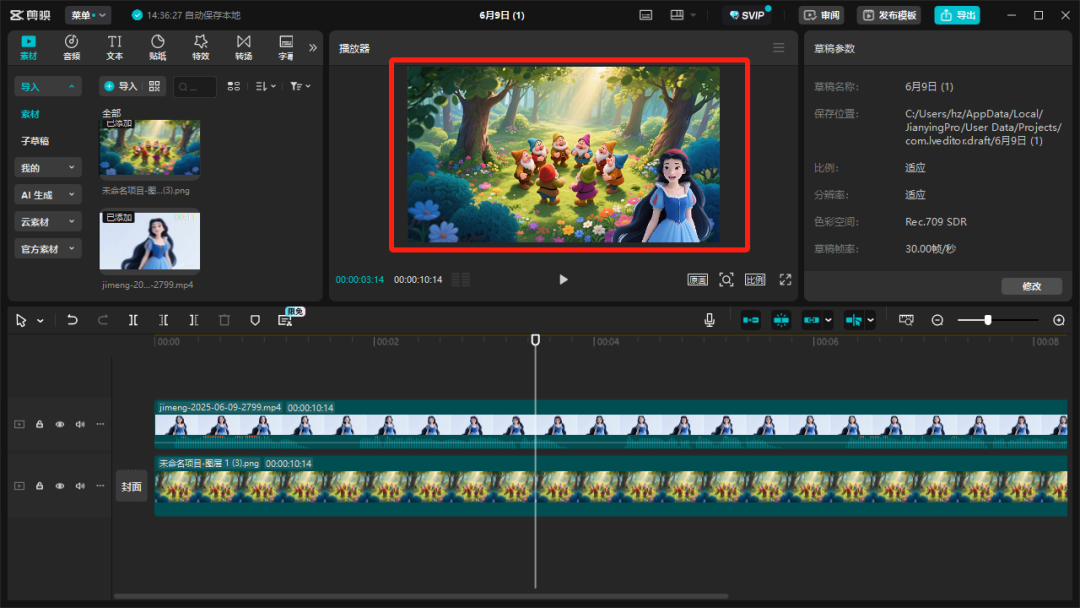Click the timeline zoom-in plus icon
1080x608 pixels.
1059,320
